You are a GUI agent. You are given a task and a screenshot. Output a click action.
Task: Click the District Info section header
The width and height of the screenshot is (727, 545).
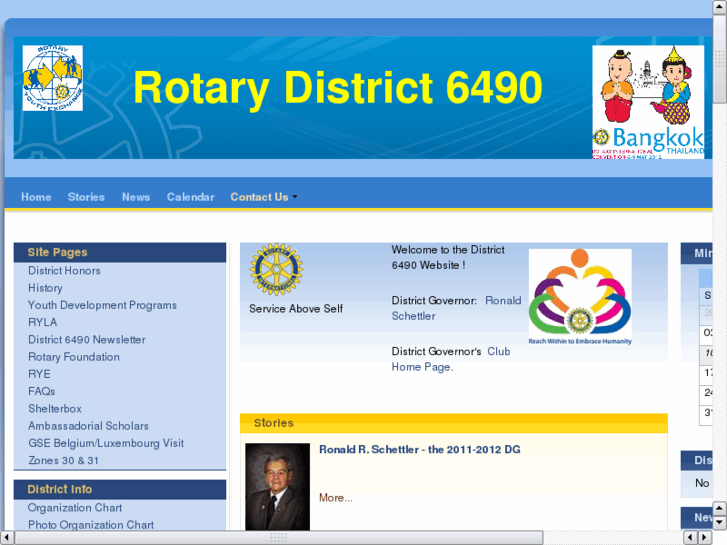pyautogui.click(x=120, y=489)
